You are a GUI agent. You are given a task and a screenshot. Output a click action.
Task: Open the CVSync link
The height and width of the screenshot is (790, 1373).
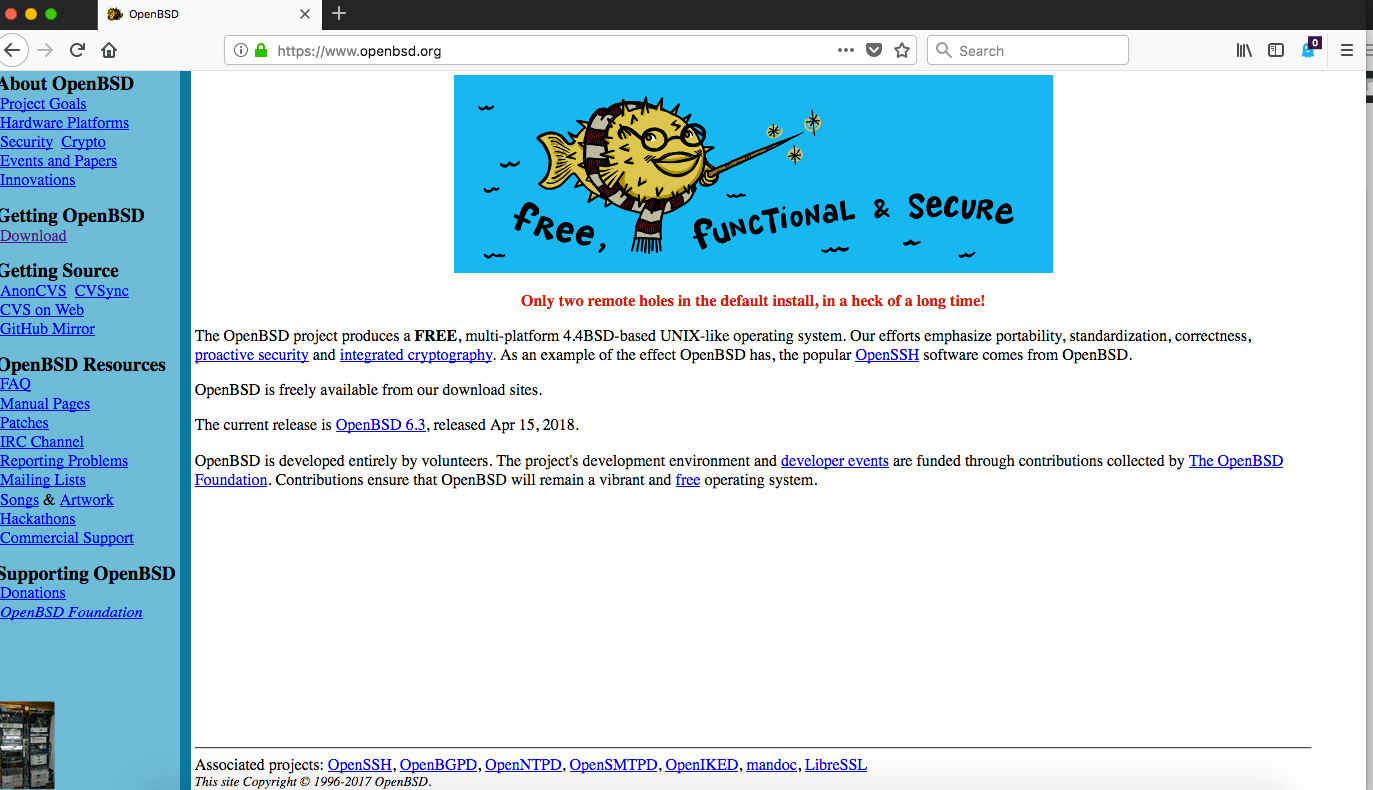(x=102, y=291)
